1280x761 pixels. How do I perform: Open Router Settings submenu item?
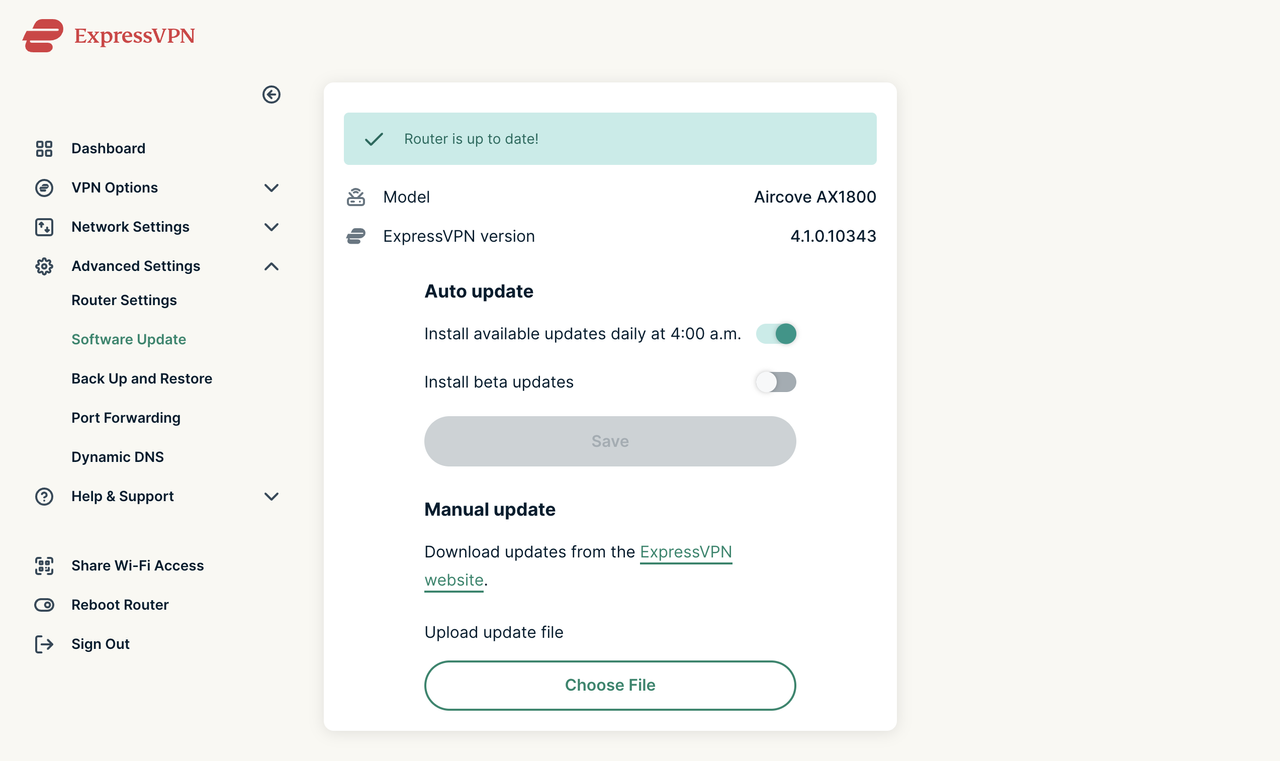(x=124, y=300)
